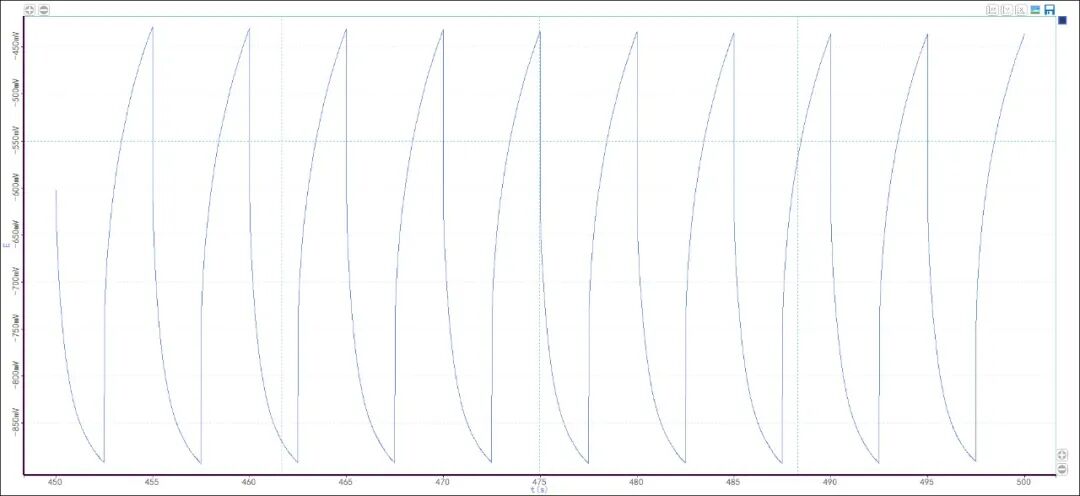Click the -700mV axis tick label
The height and width of the screenshot is (496, 1080).
click(17, 280)
